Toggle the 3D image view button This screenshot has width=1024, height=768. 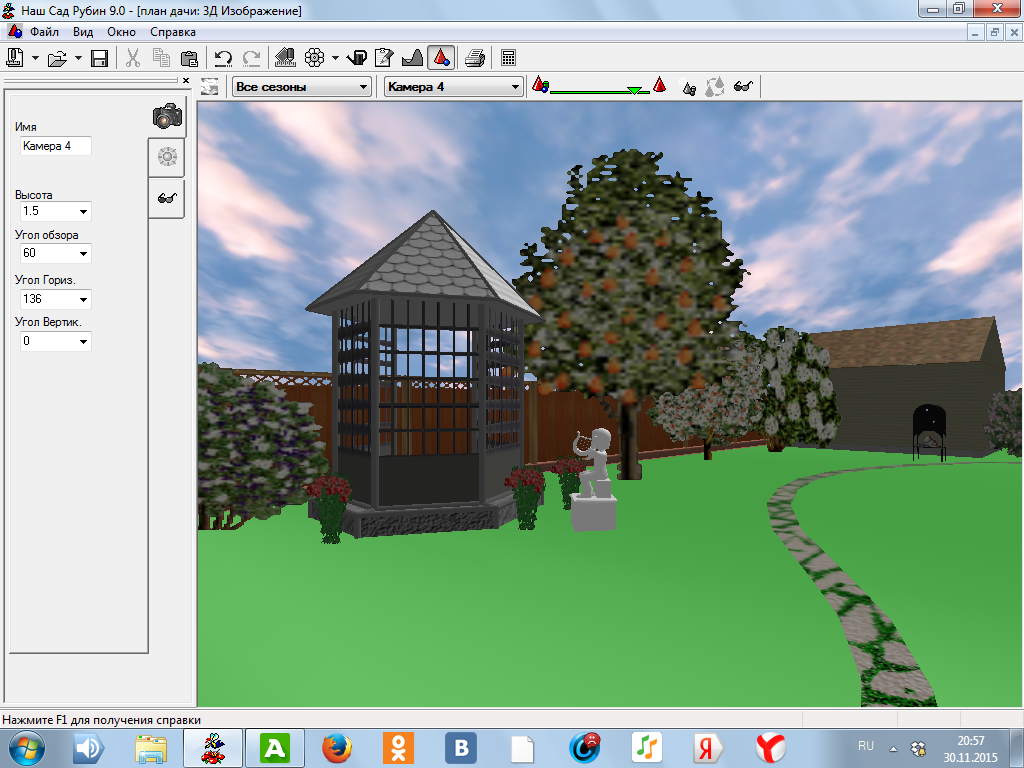click(441, 58)
